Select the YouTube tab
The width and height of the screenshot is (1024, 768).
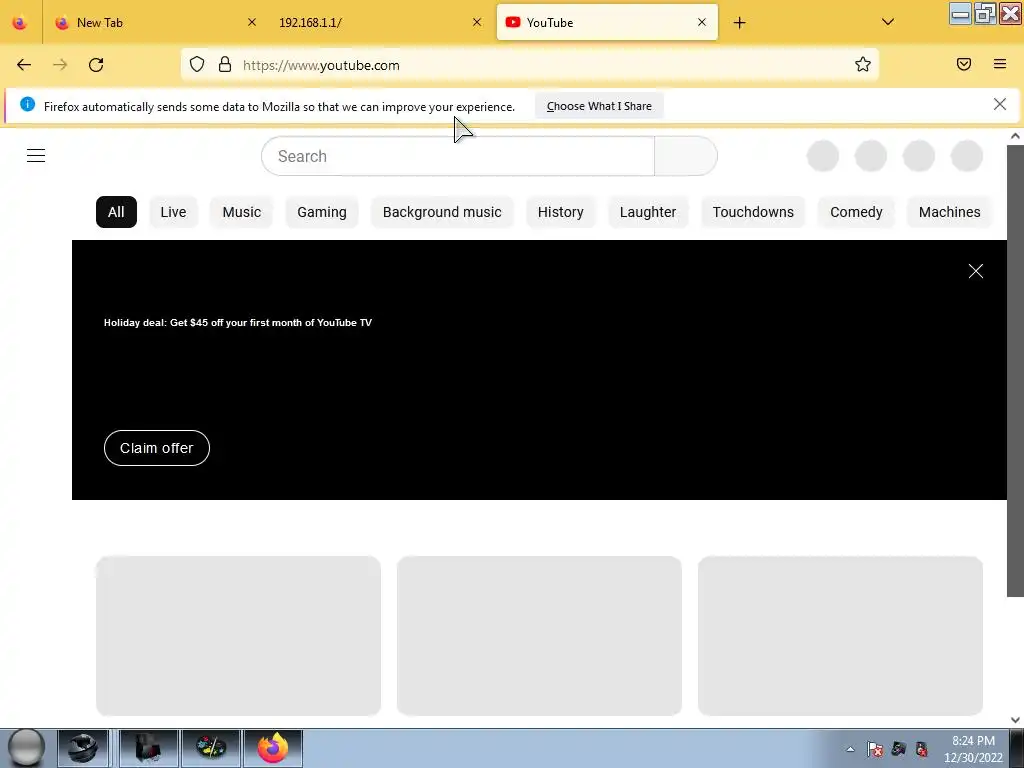coord(607,23)
